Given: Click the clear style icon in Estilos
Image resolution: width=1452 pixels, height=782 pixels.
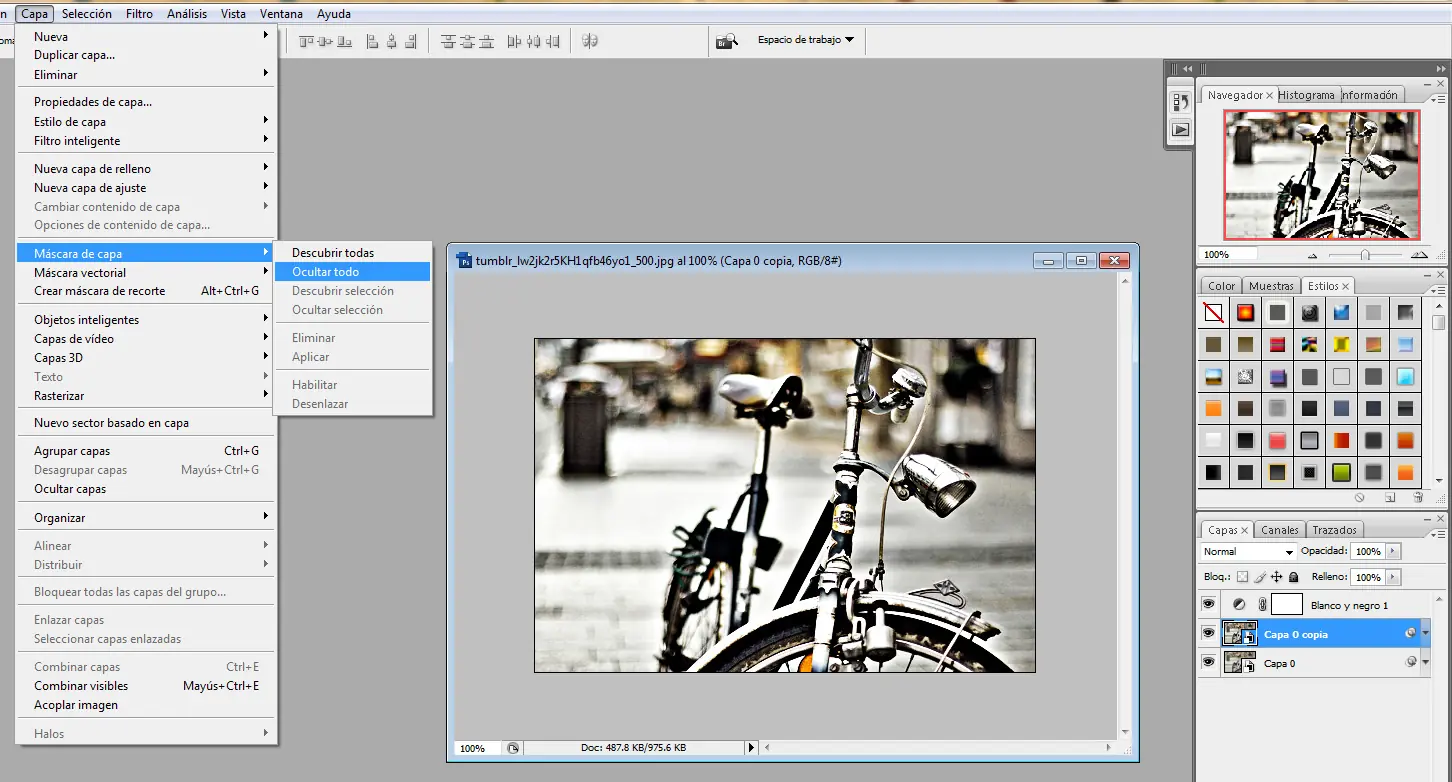Looking at the screenshot, I should click(1360, 497).
